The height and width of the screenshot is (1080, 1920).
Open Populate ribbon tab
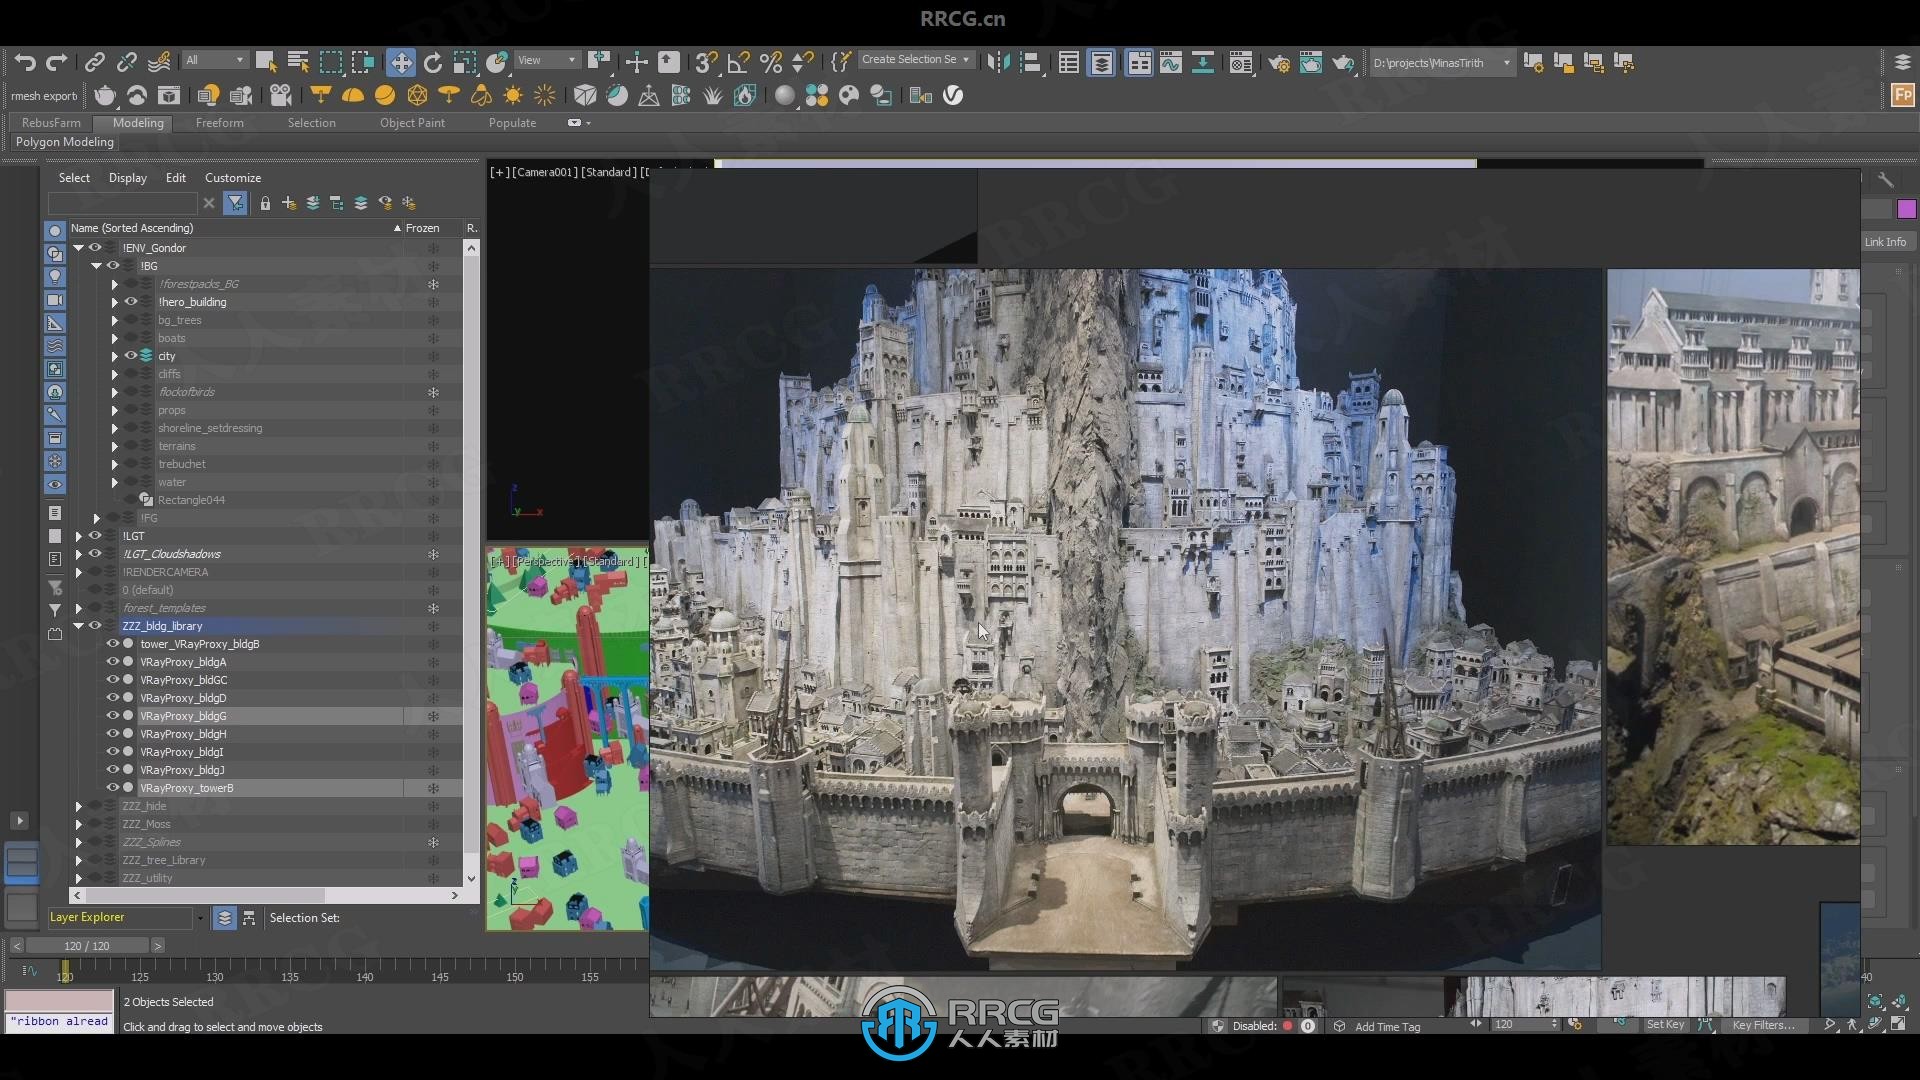tap(512, 123)
